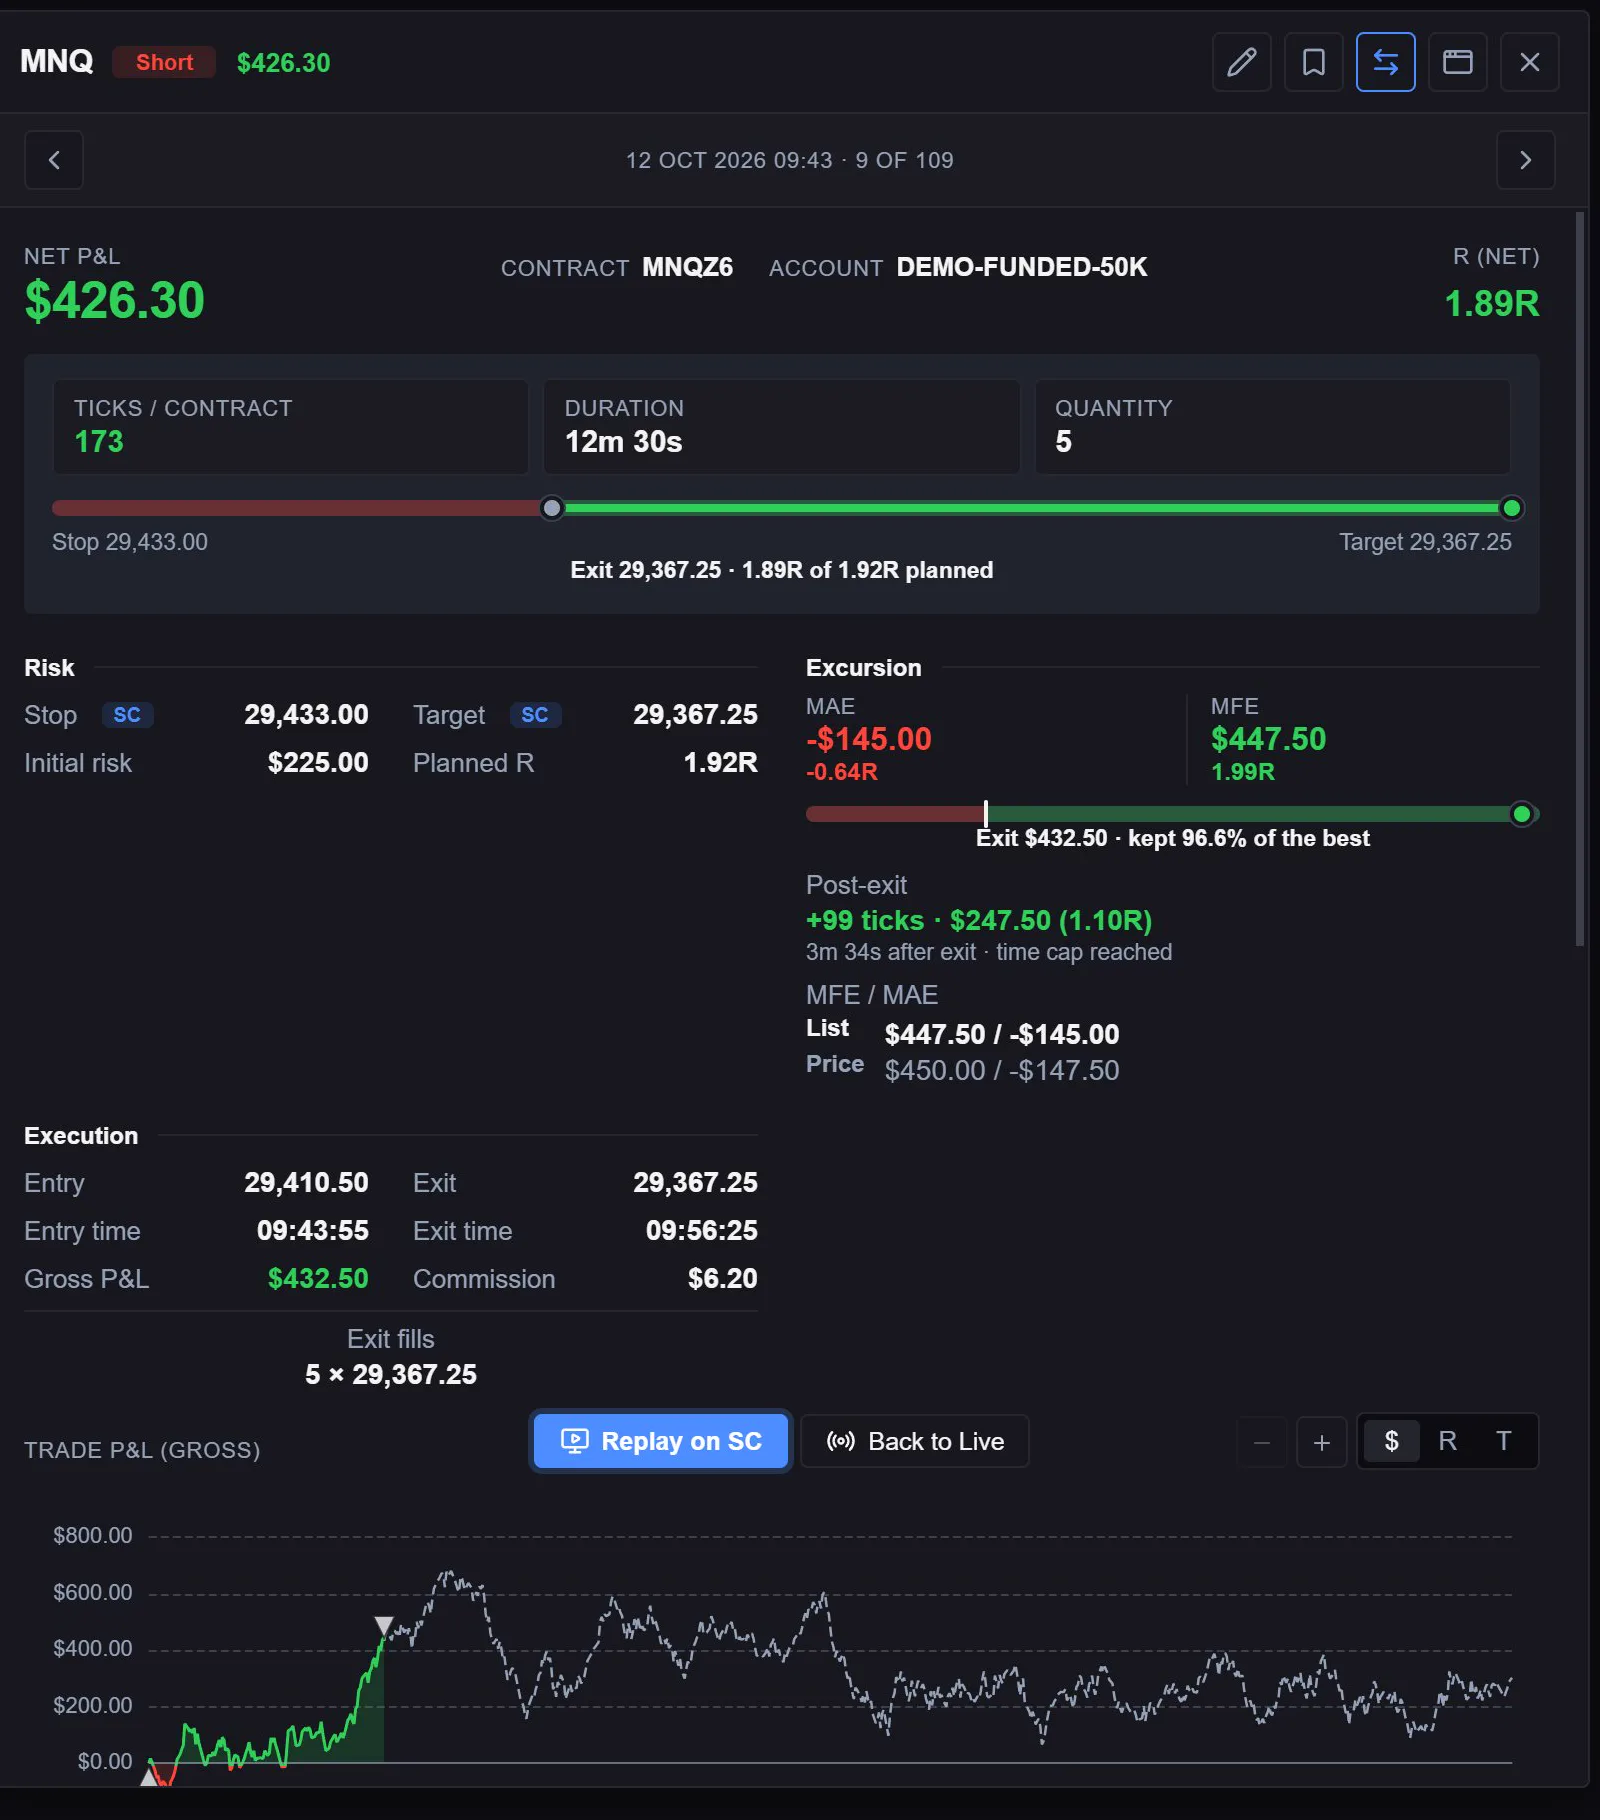Click the exit marker on stop-target bar
Image resolution: width=1600 pixels, height=1820 pixels.
pos(552,508)
